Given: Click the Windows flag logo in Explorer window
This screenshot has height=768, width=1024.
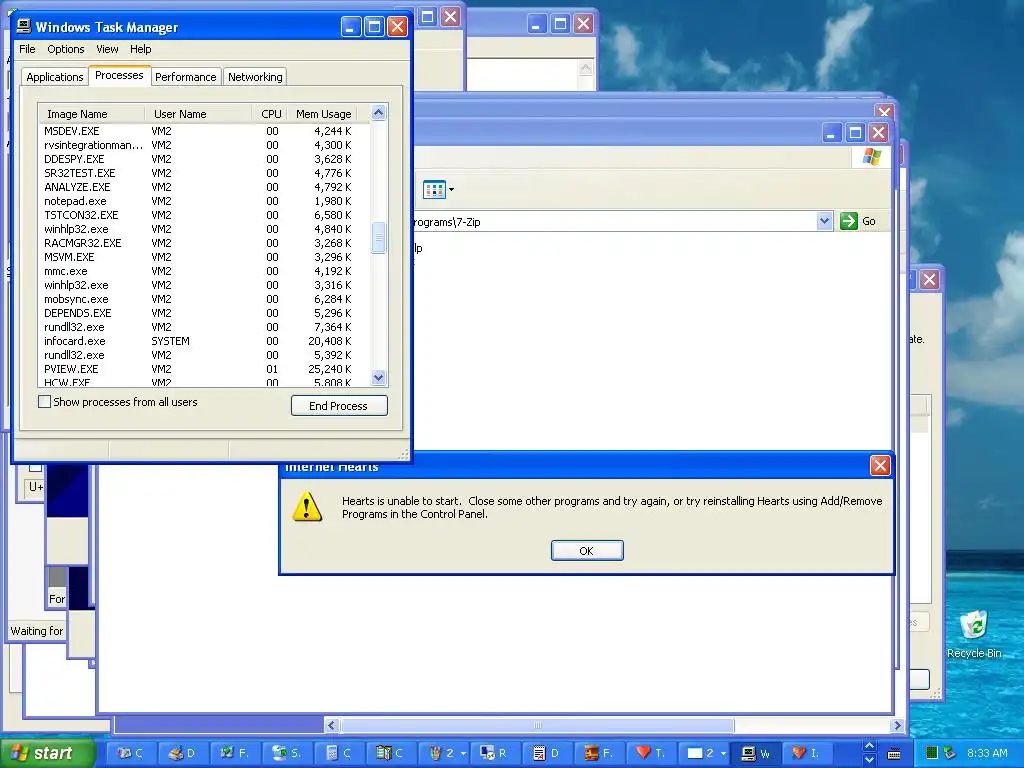Looking at the screenshot, I should pos(872,157).
